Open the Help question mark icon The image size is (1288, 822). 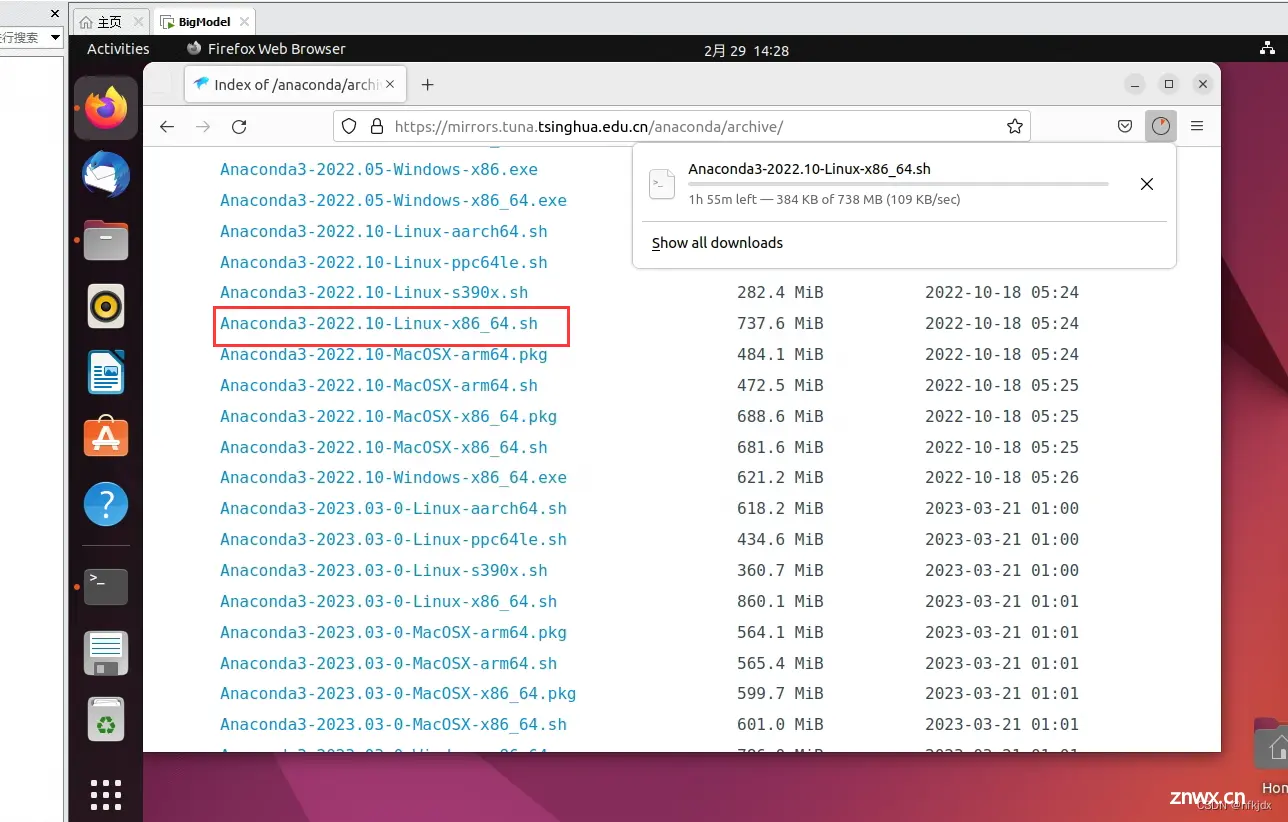point(106,504)
